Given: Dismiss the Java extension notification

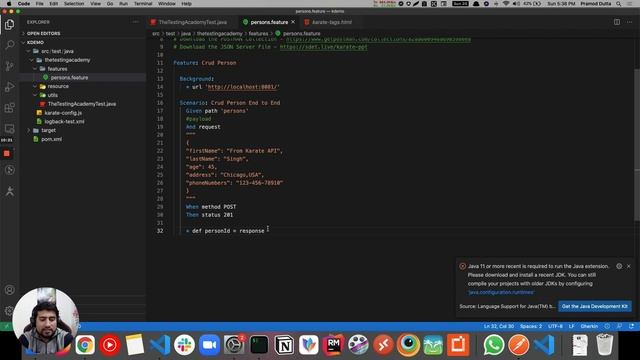Looking at the screenshot, I should pyautogui.click(x=629, y=266).
